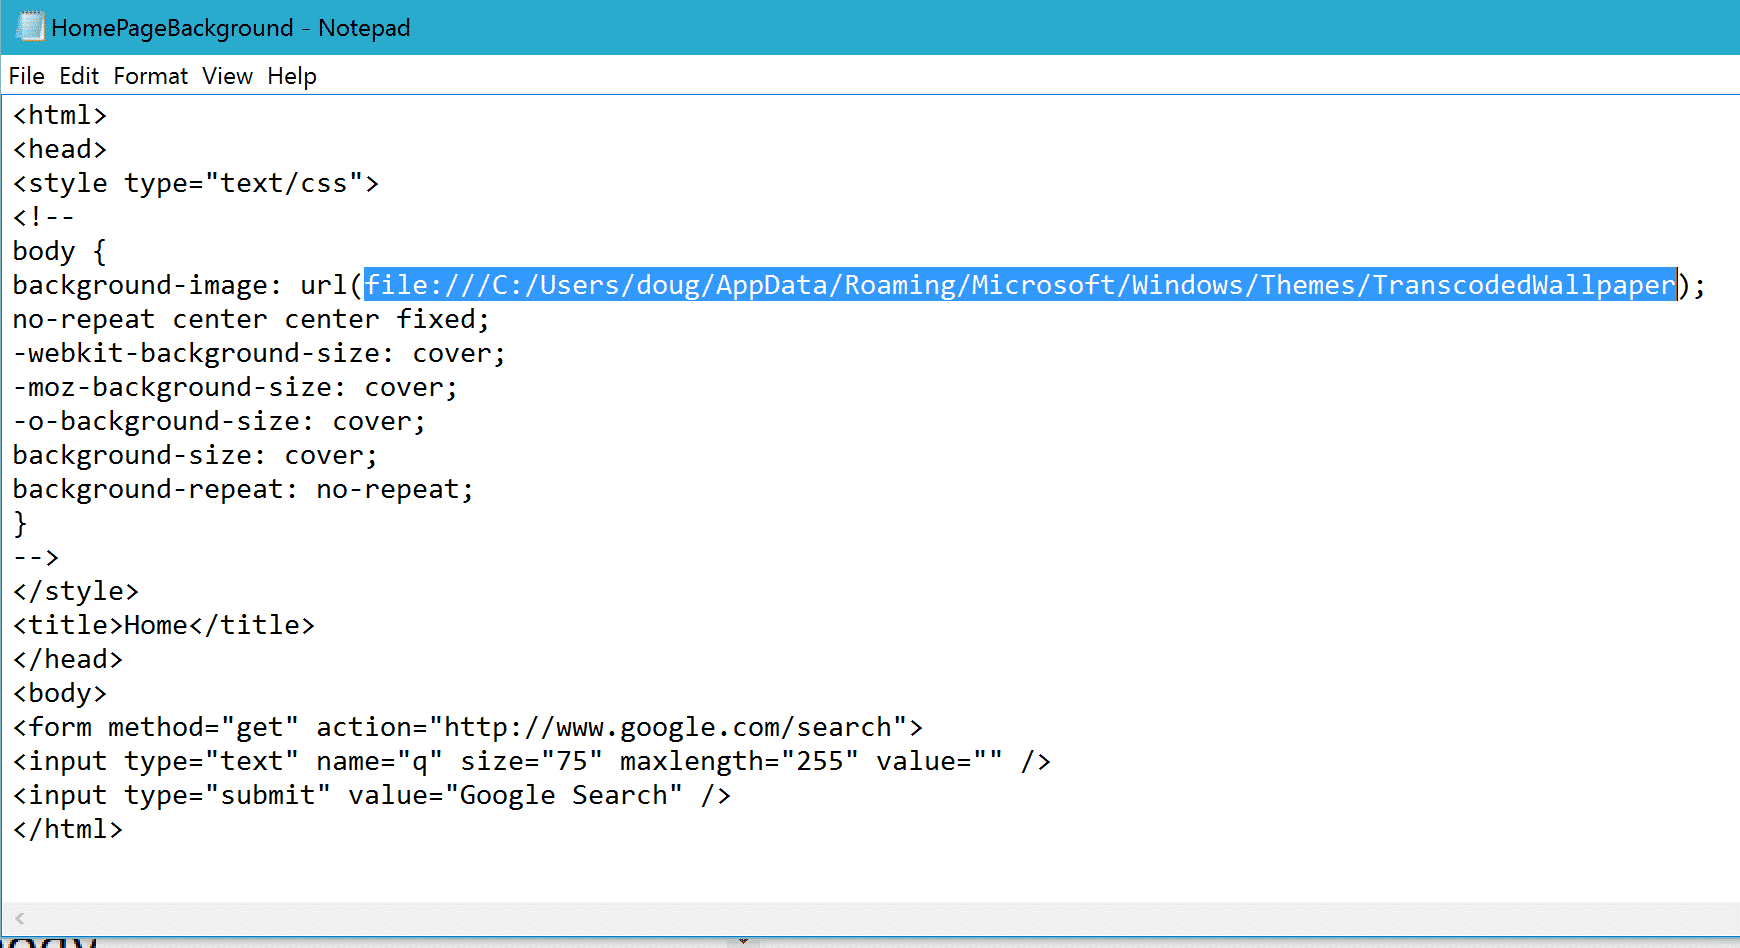Click the "background-size: cover;" line
Image resolution: width=1740 pixels, height=948 pixels.
[x=195, y=455]
